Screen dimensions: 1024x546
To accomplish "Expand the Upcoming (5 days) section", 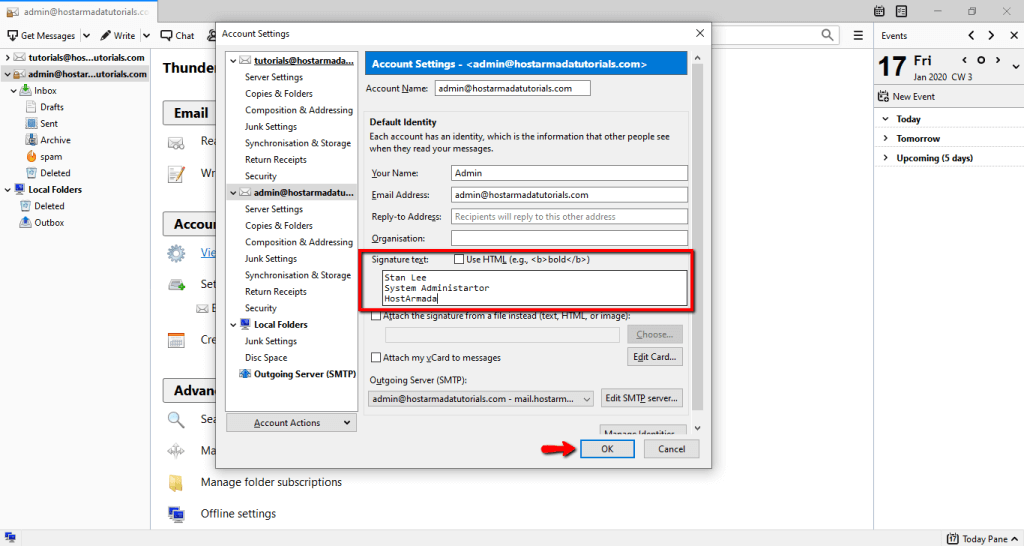I will pos(886,158).
